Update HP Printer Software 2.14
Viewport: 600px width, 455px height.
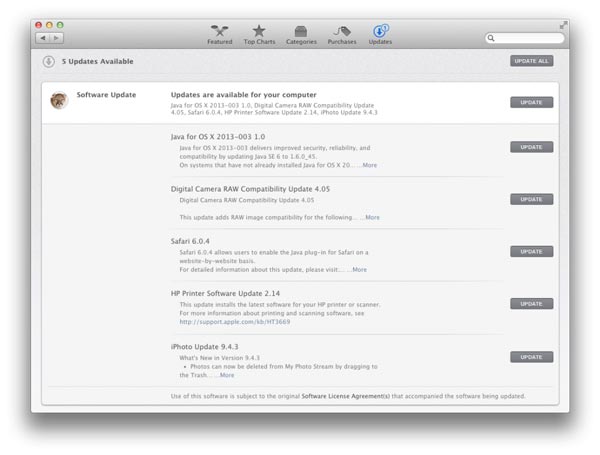tap(531, 303)
